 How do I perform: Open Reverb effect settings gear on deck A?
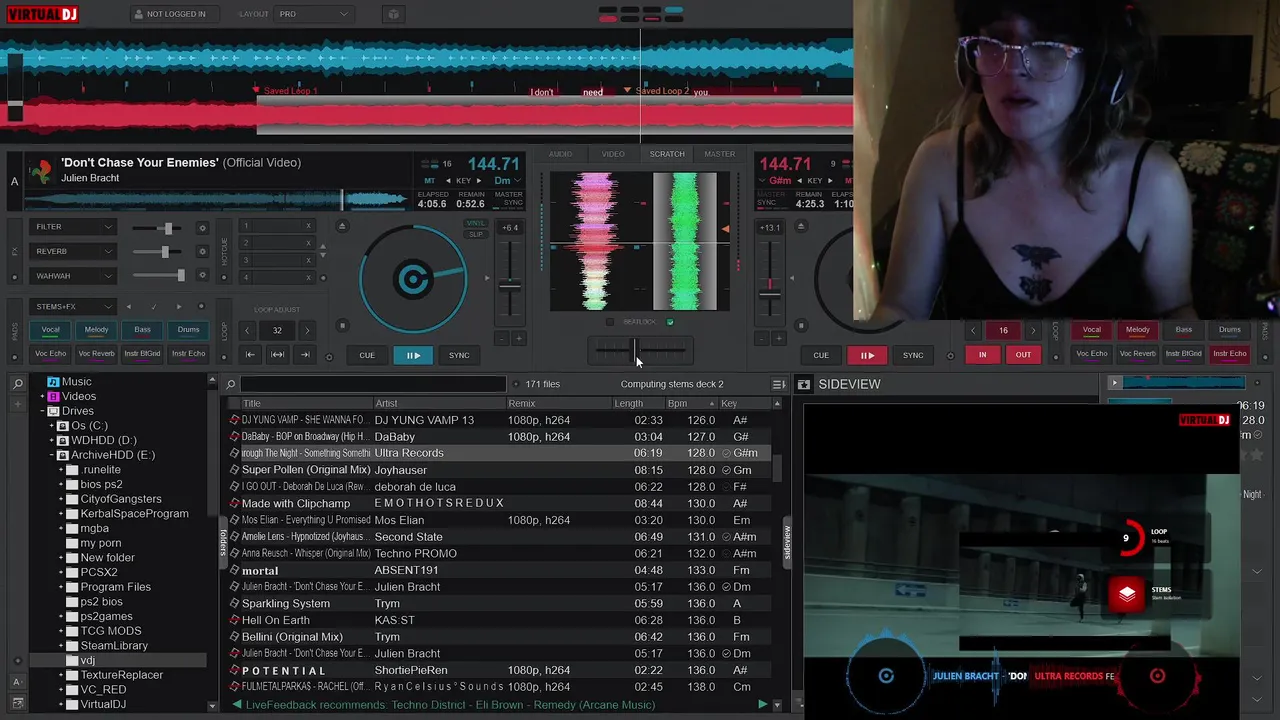click(202, 252)
